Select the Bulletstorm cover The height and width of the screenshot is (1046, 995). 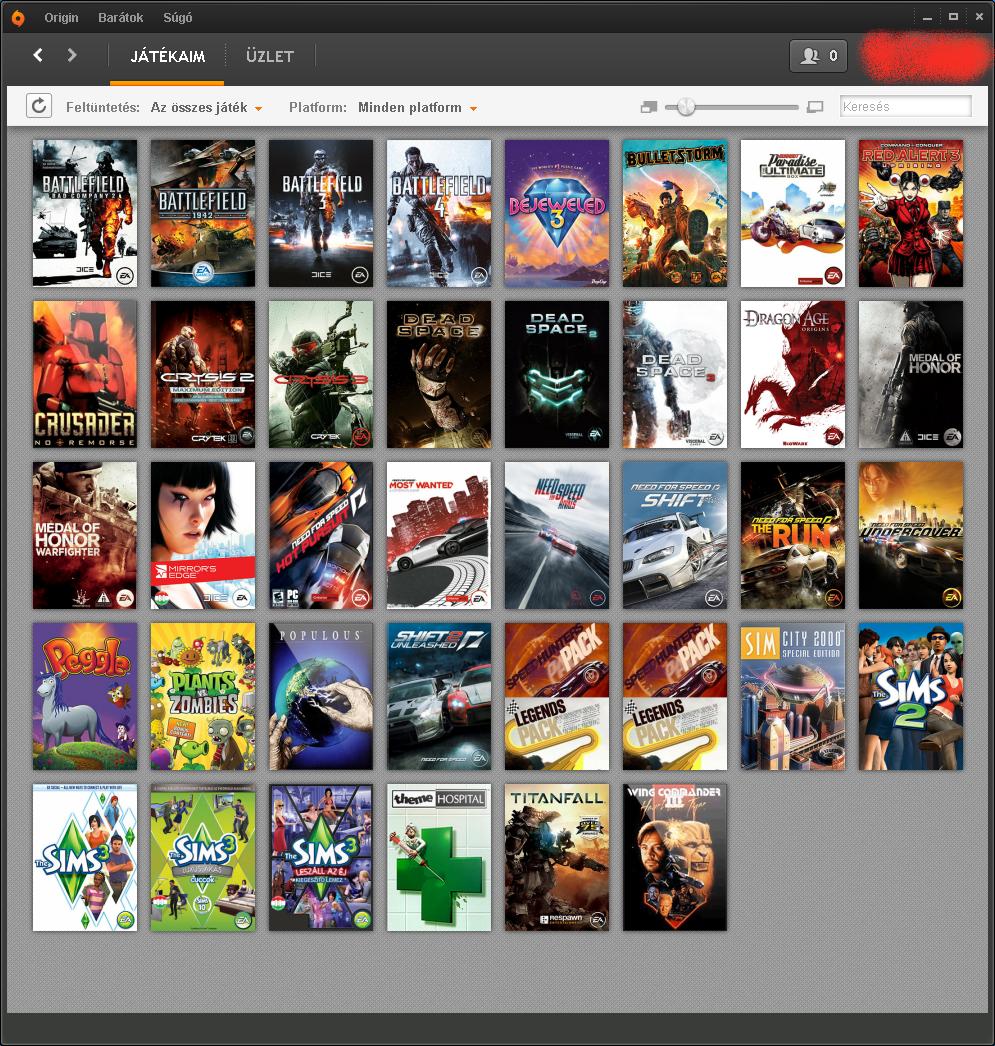point(675,213)
